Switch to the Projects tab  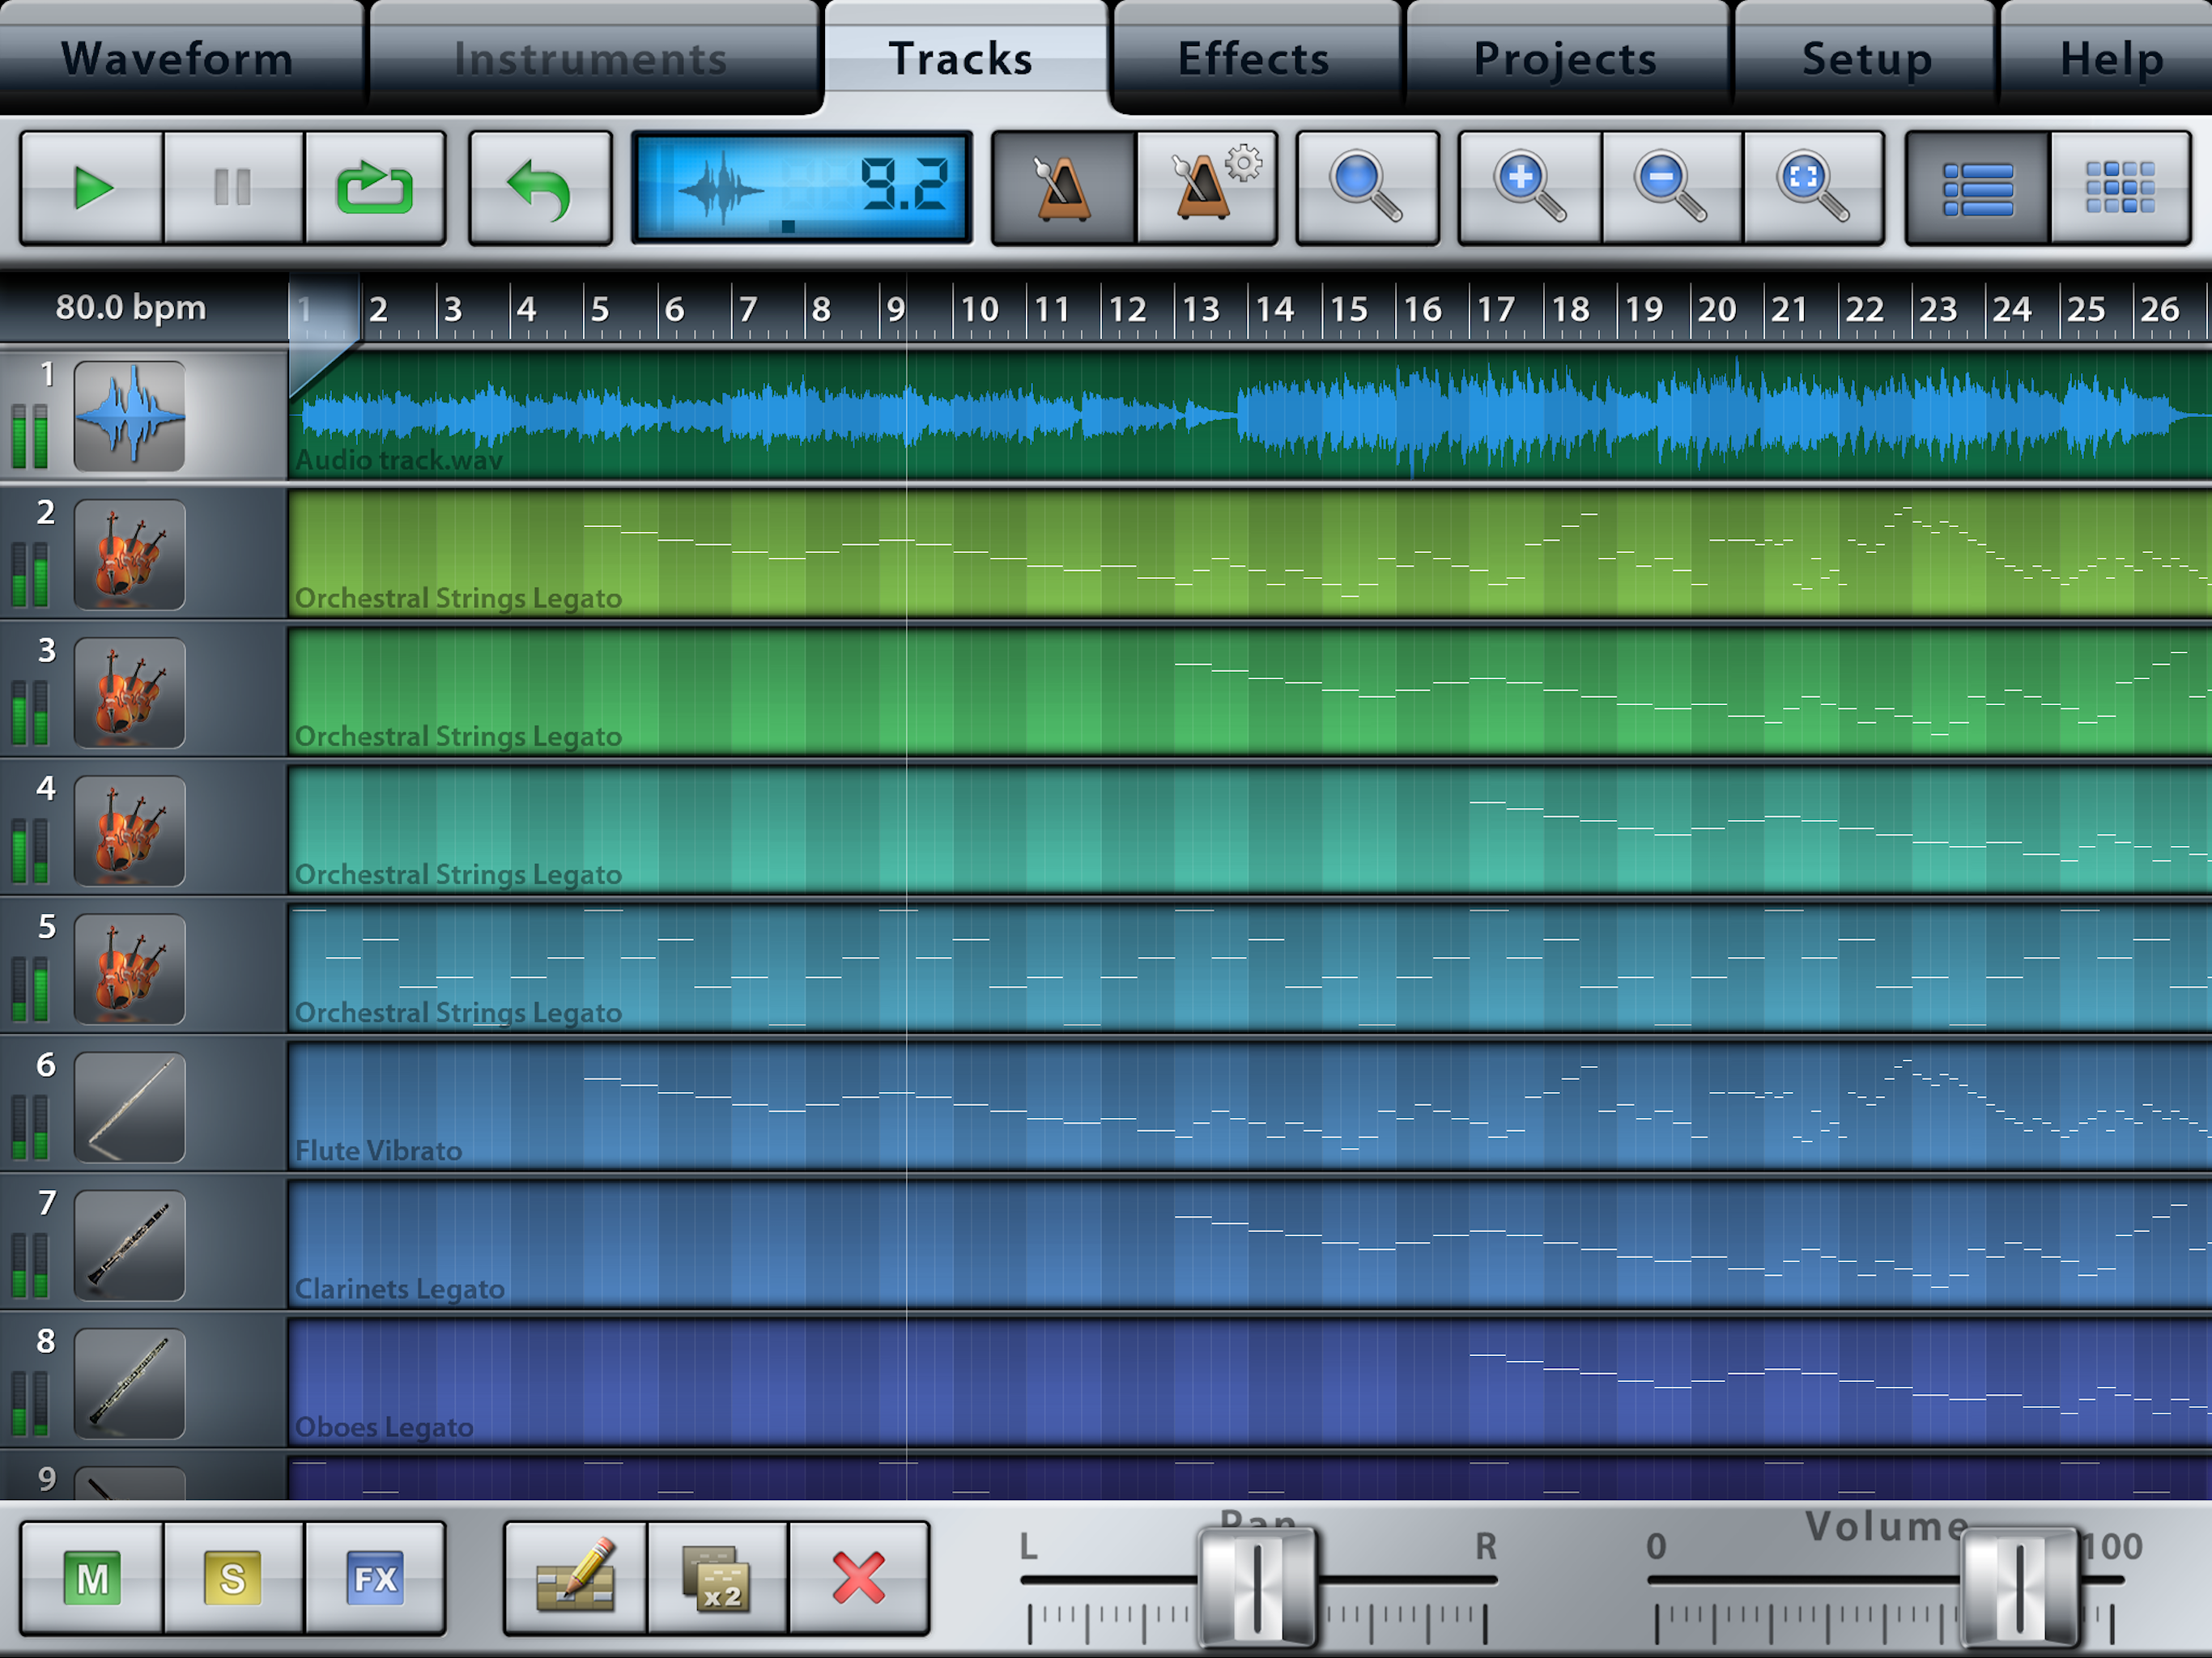coord(1565,58)
